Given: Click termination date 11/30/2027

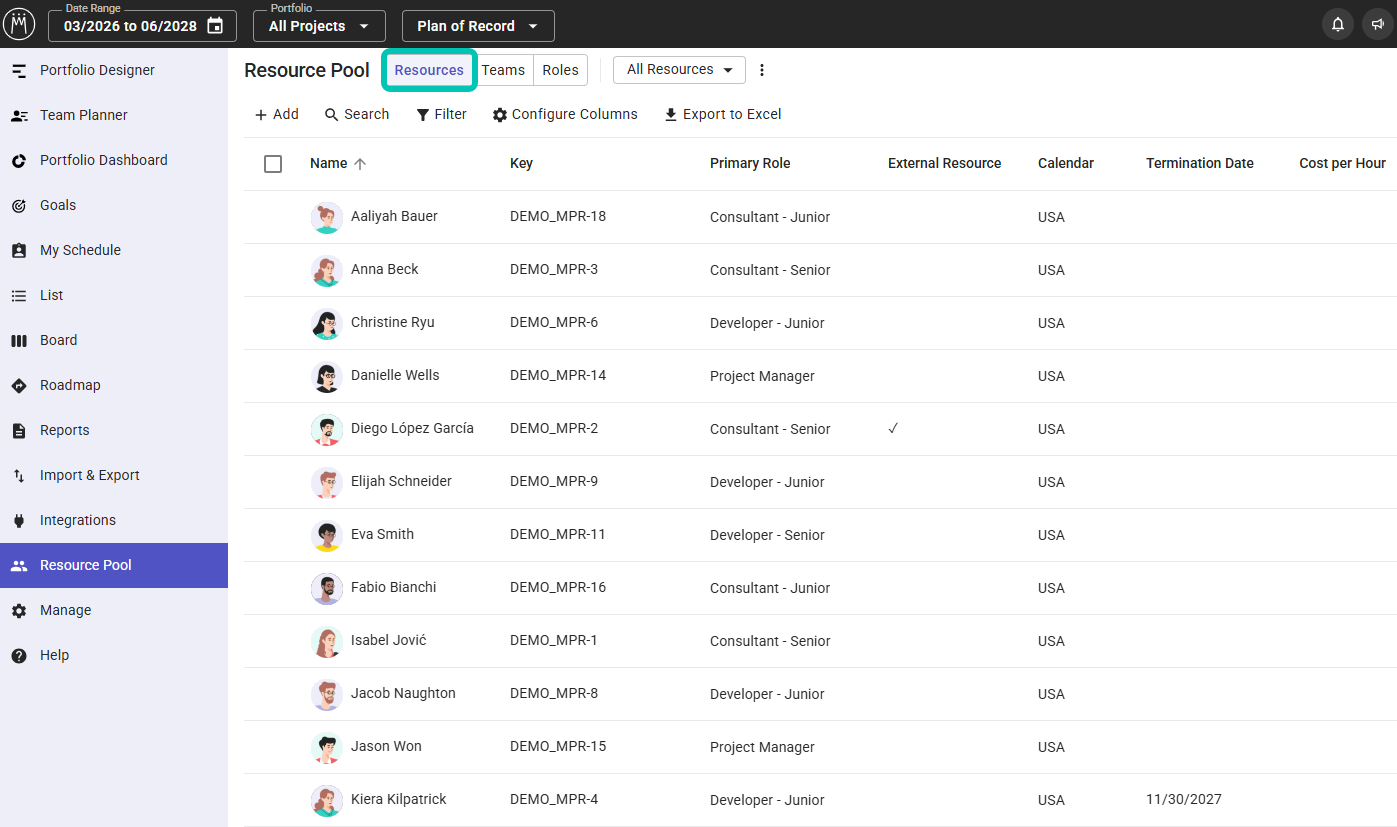Looking at the screenshot, I should pyautogui.click(x=1184, y=800).
